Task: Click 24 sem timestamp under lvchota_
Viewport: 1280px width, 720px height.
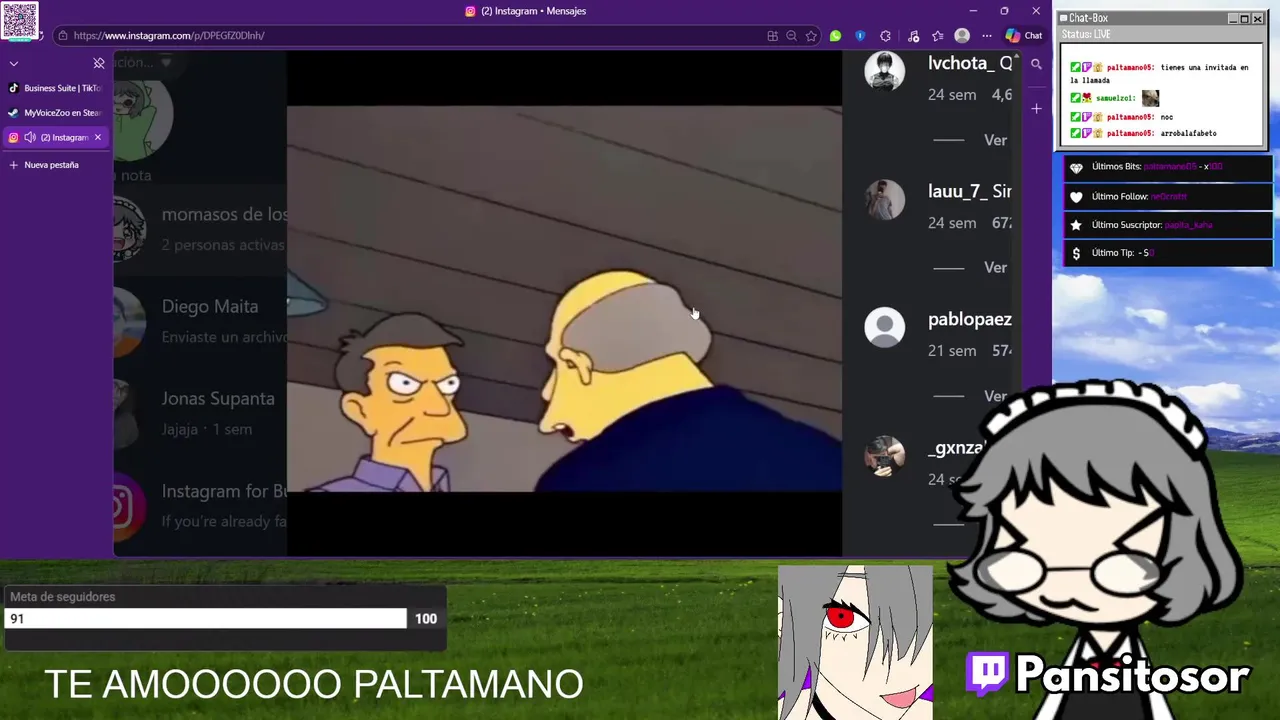Action: (952, 95)
